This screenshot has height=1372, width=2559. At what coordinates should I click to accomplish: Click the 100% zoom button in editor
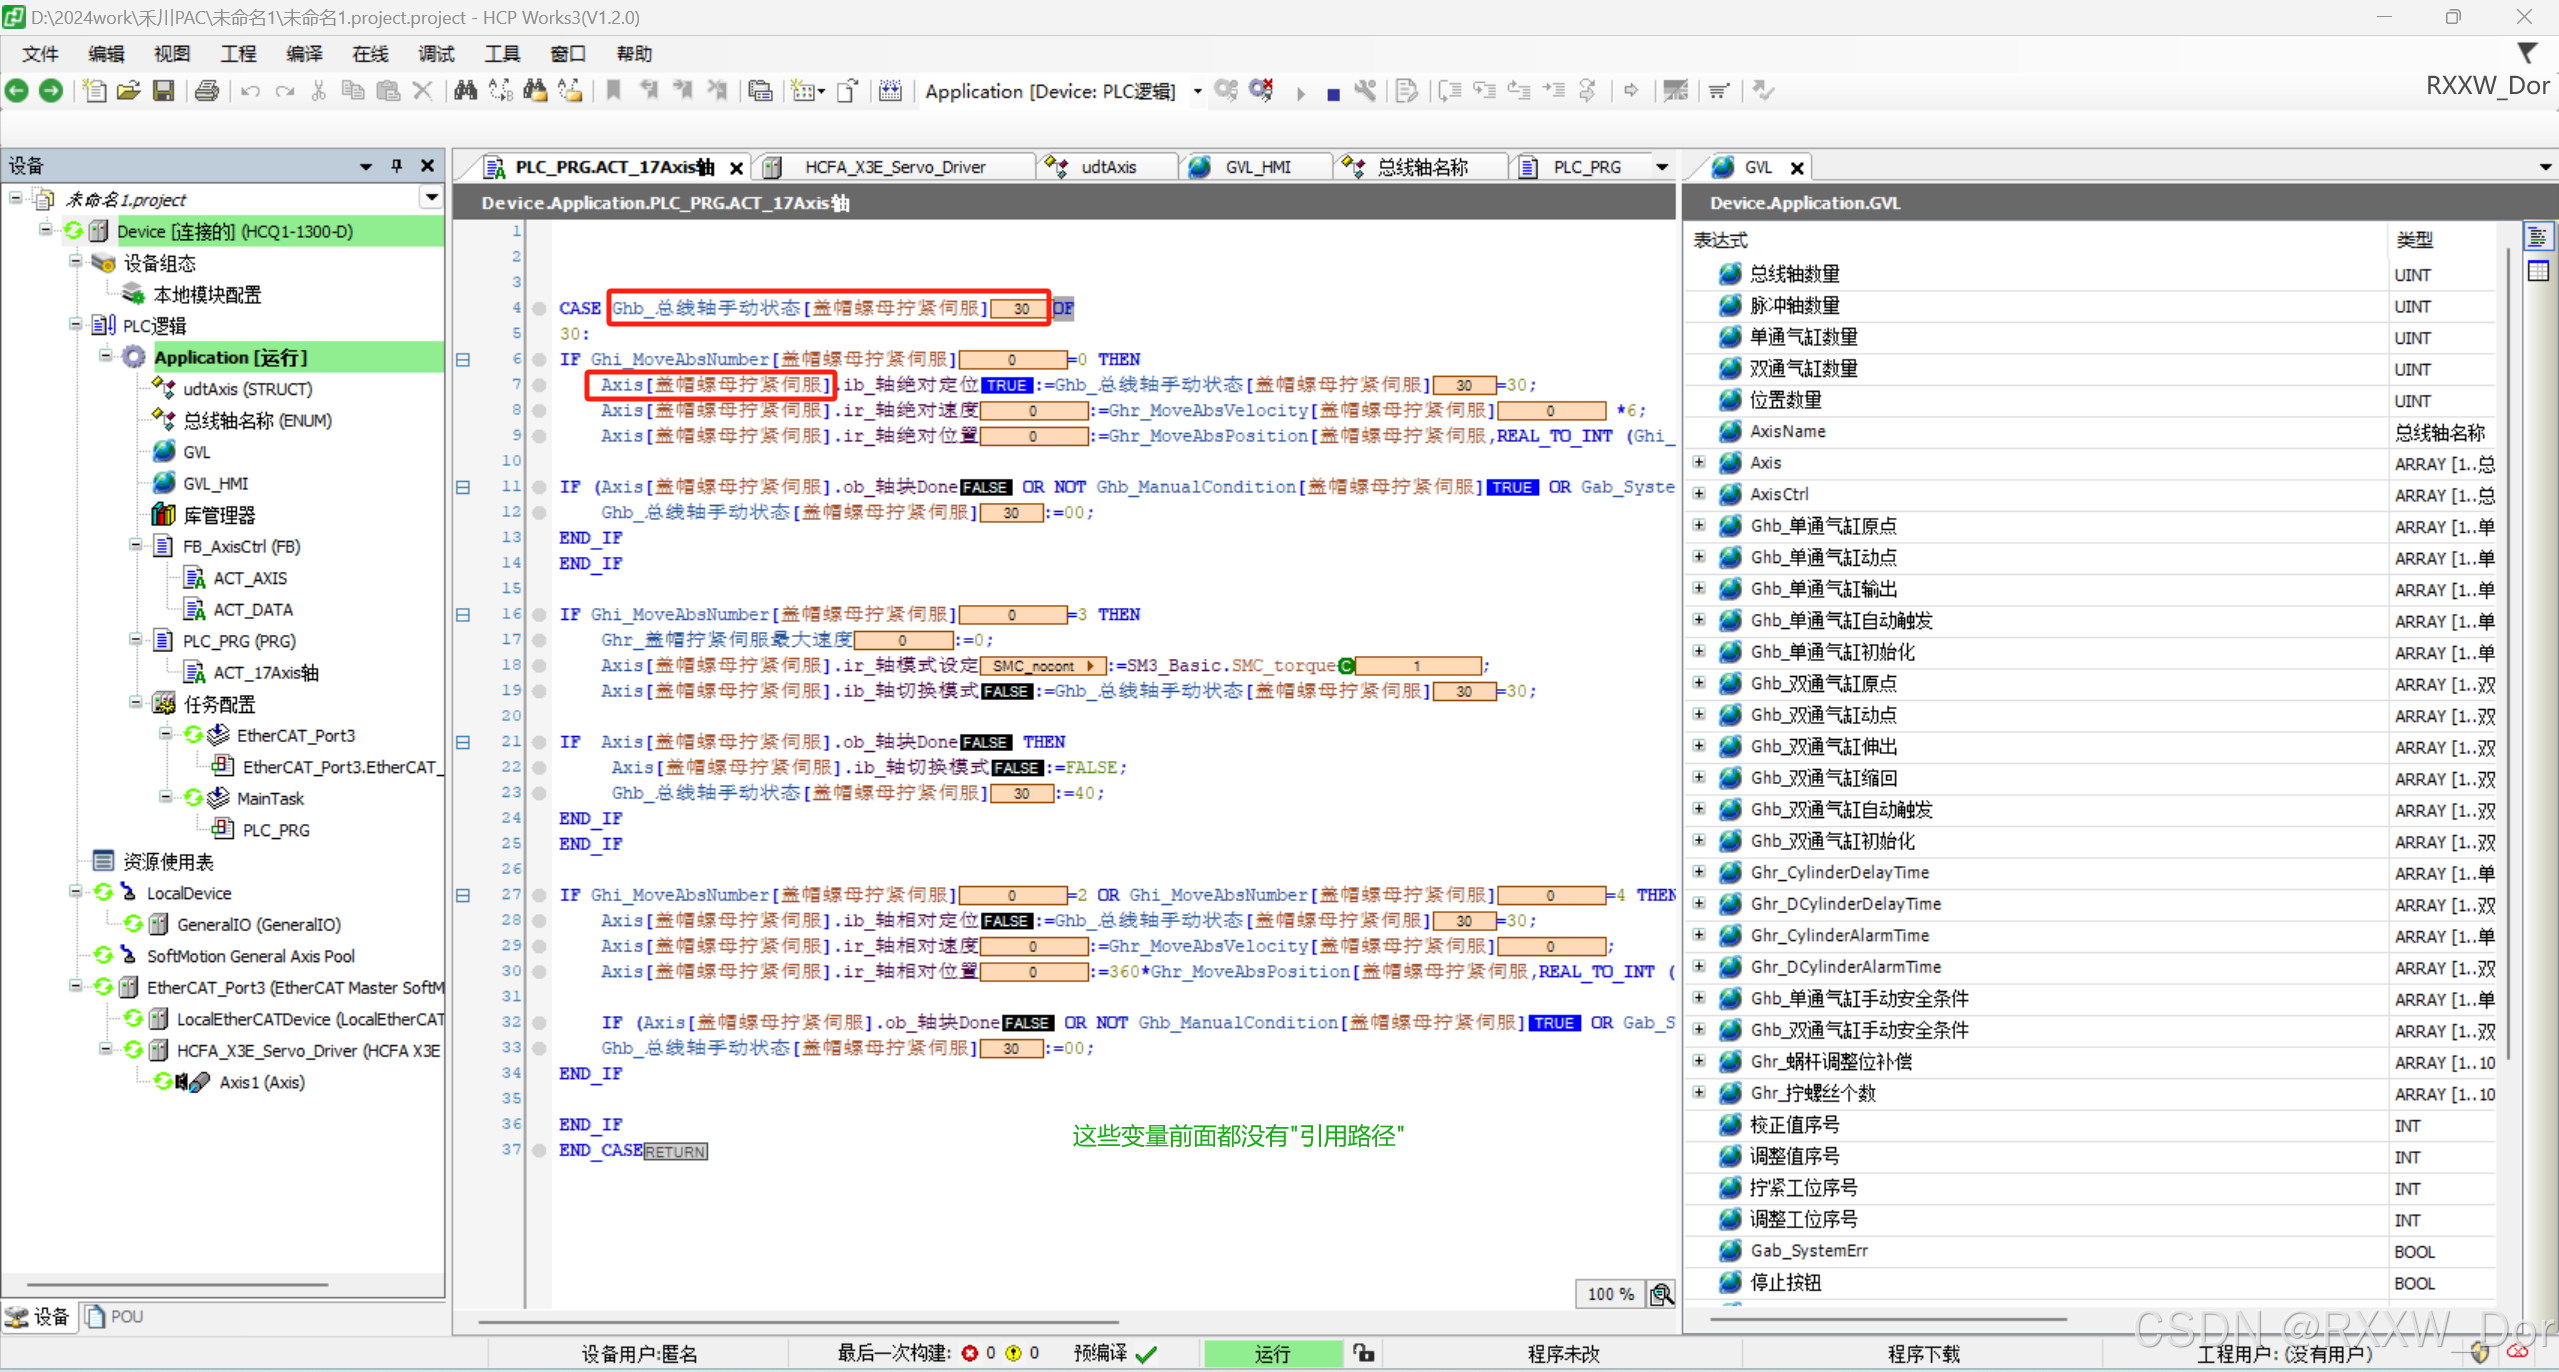[1608, 1293]
